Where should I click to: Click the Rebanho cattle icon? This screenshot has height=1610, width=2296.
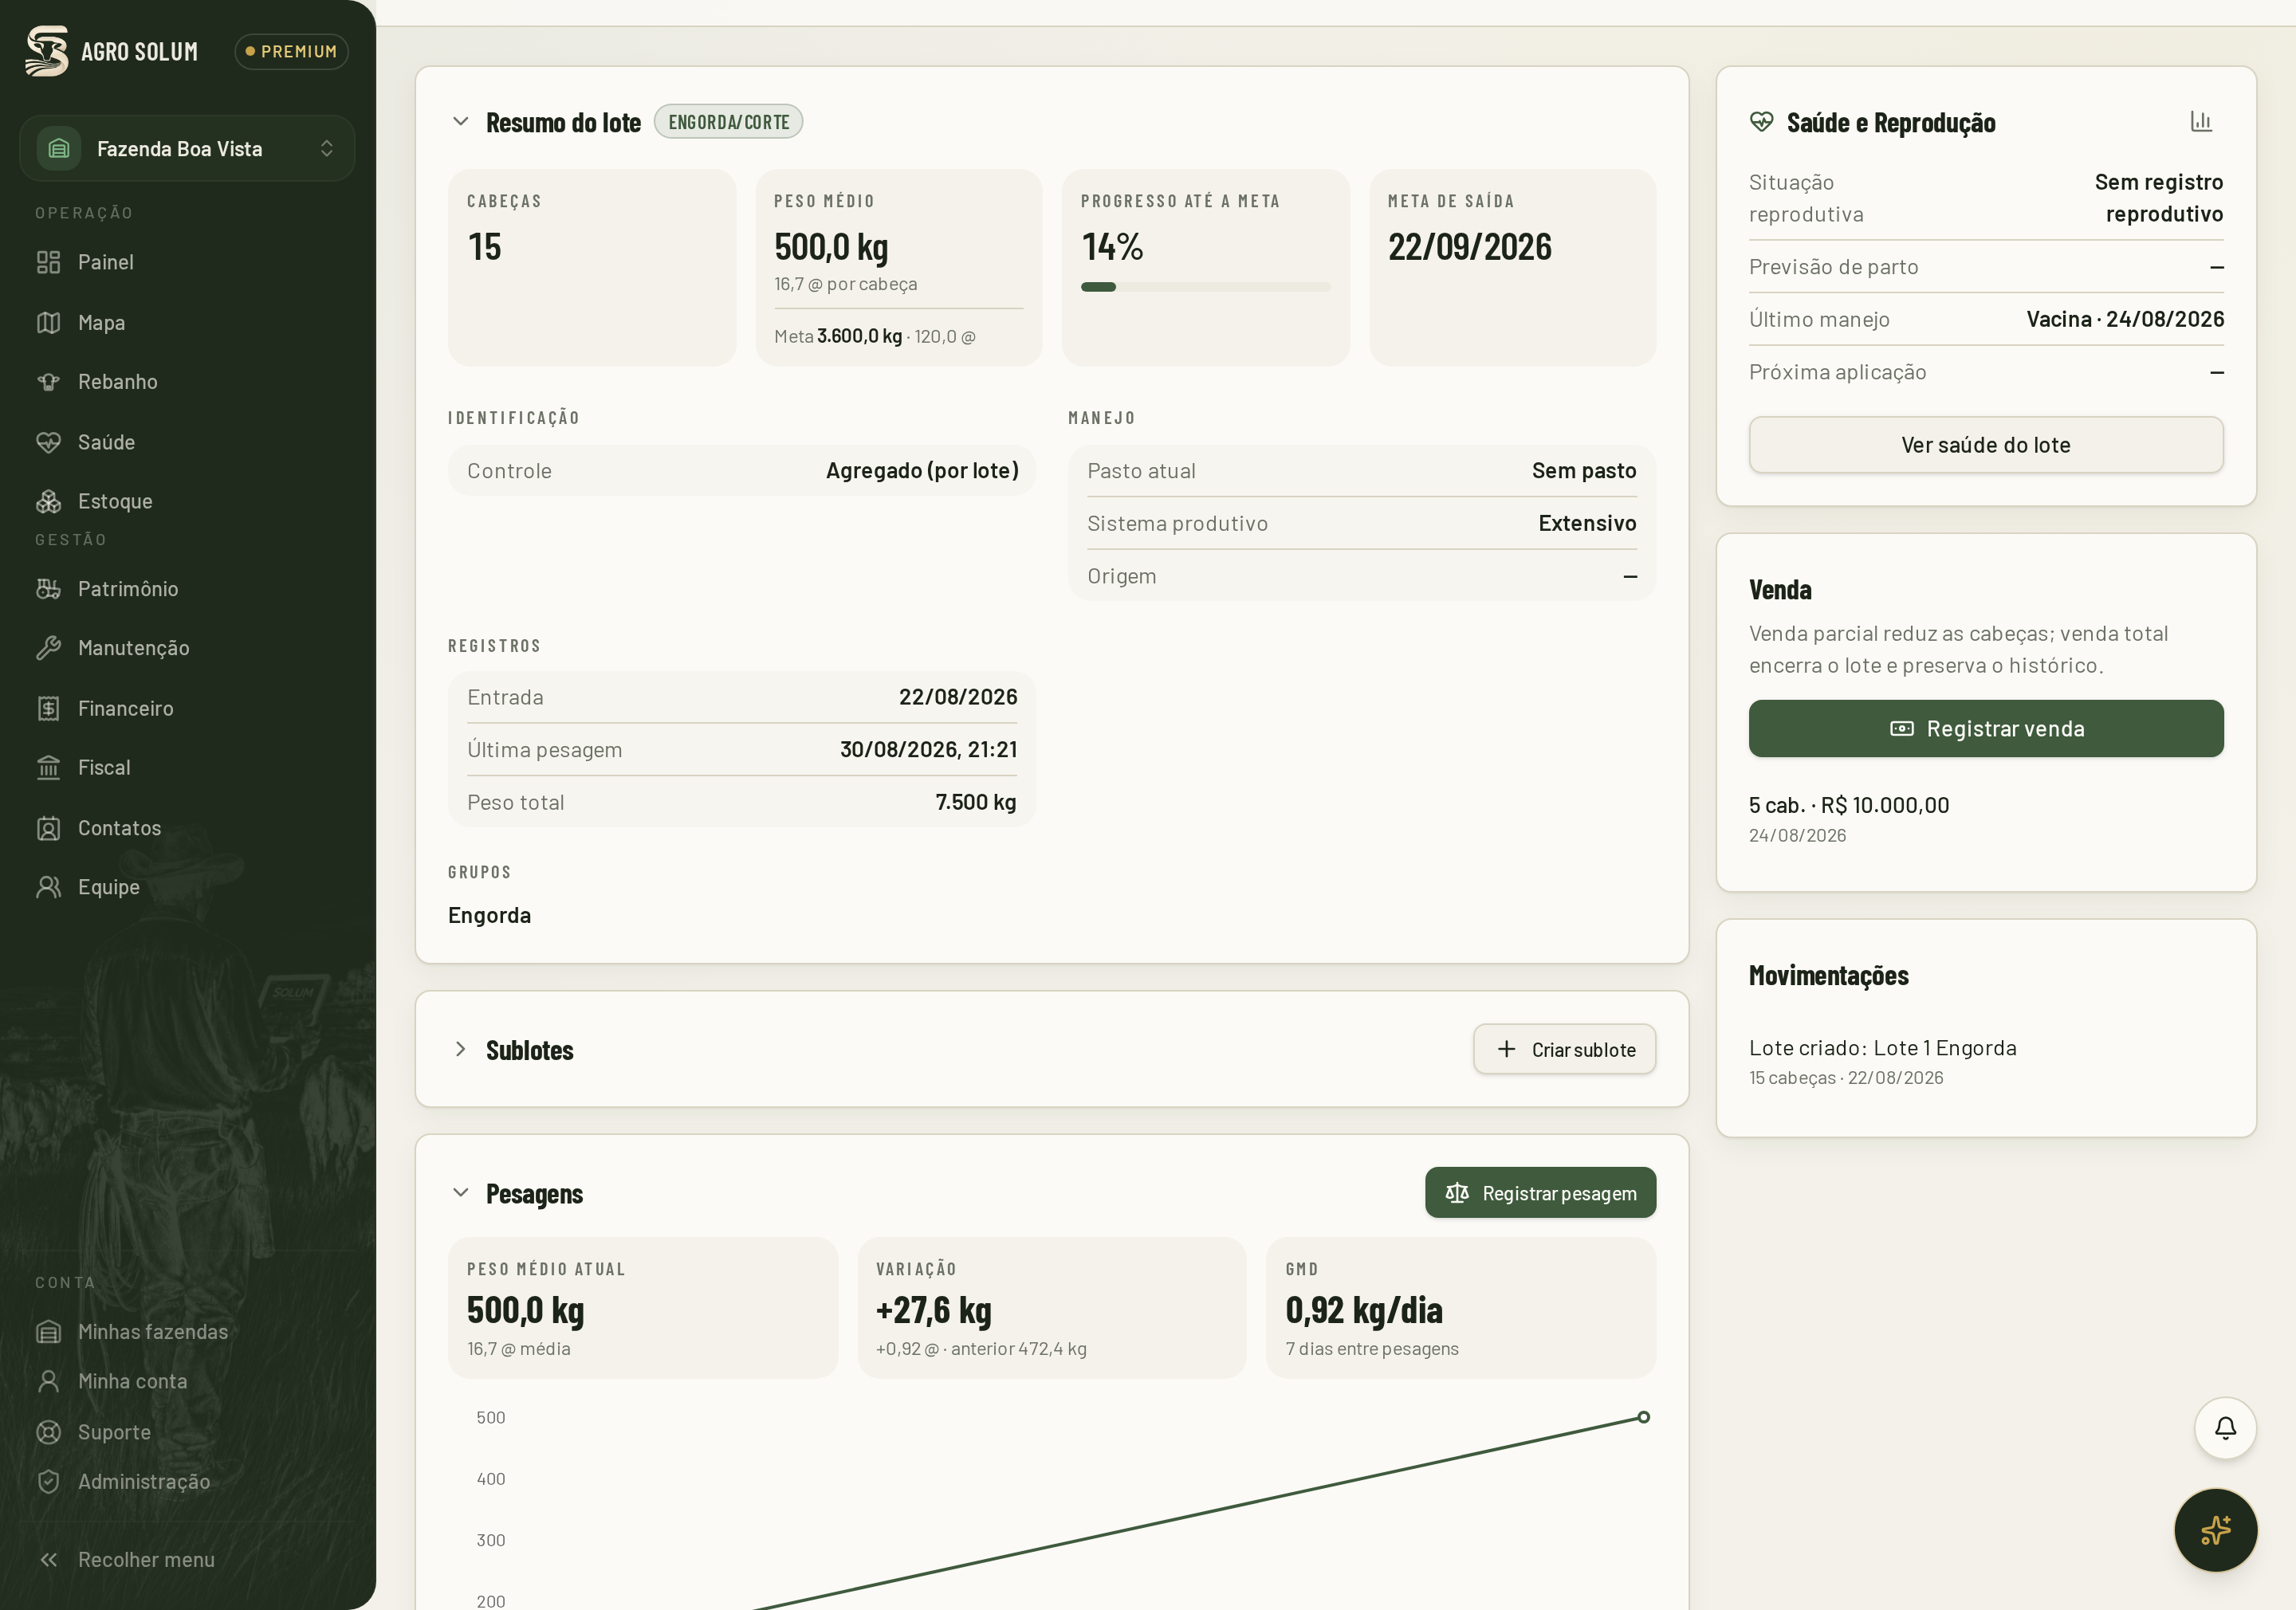(x=48, y=381)
